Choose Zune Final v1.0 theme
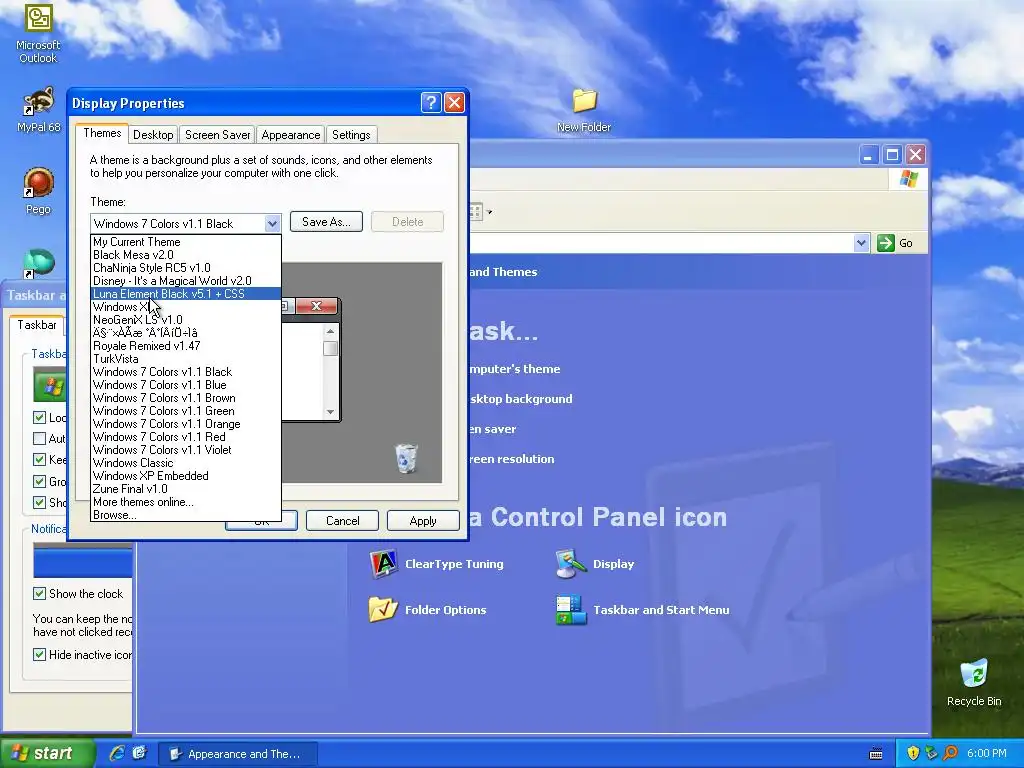The image size is (1024, 768). tap(185, 489)
